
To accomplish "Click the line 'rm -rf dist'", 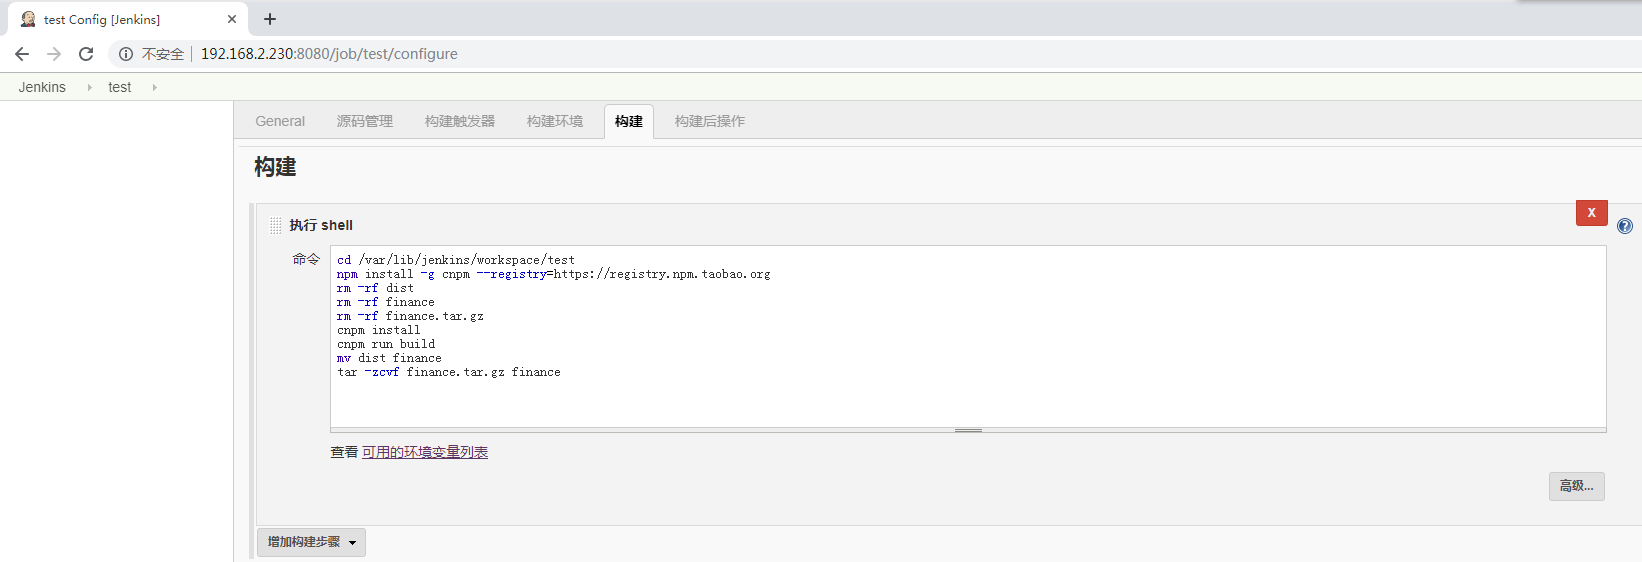I will coord(375,288).
